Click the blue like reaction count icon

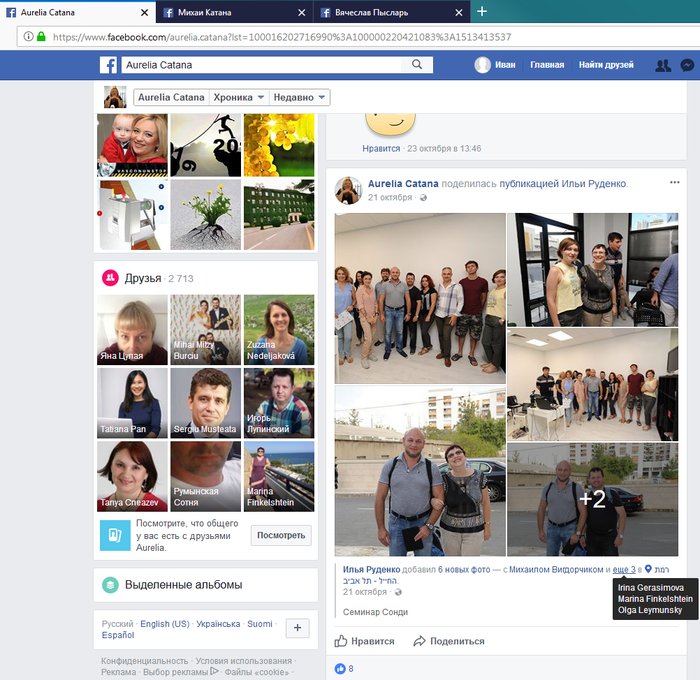[x=340, y=668]
